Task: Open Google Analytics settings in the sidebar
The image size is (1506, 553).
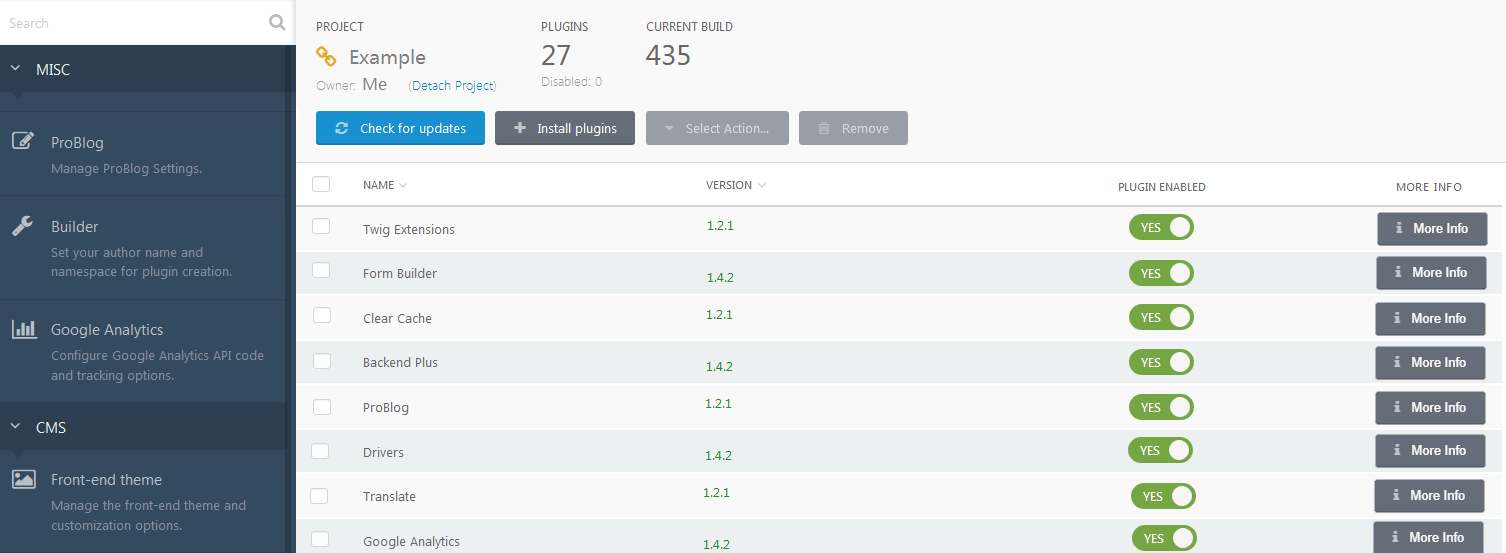Action: (143, 351)
